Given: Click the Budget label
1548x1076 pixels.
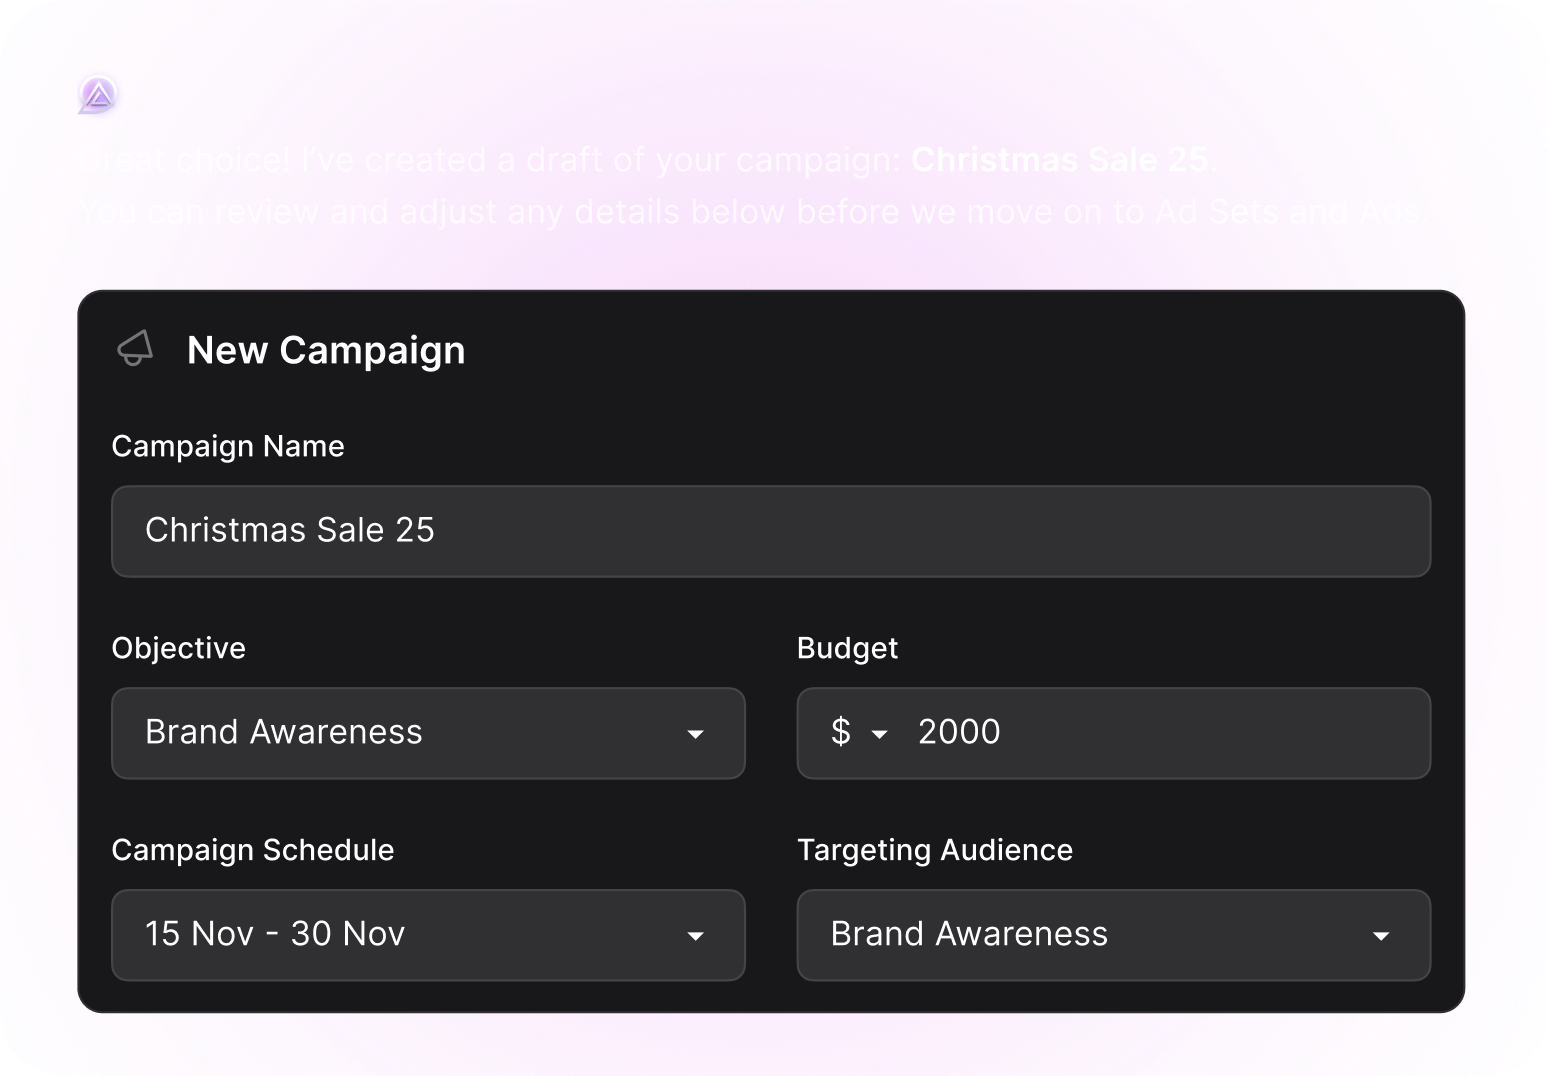Looking at the screenshot, I should pyautogui.click(x=848, y=648).
